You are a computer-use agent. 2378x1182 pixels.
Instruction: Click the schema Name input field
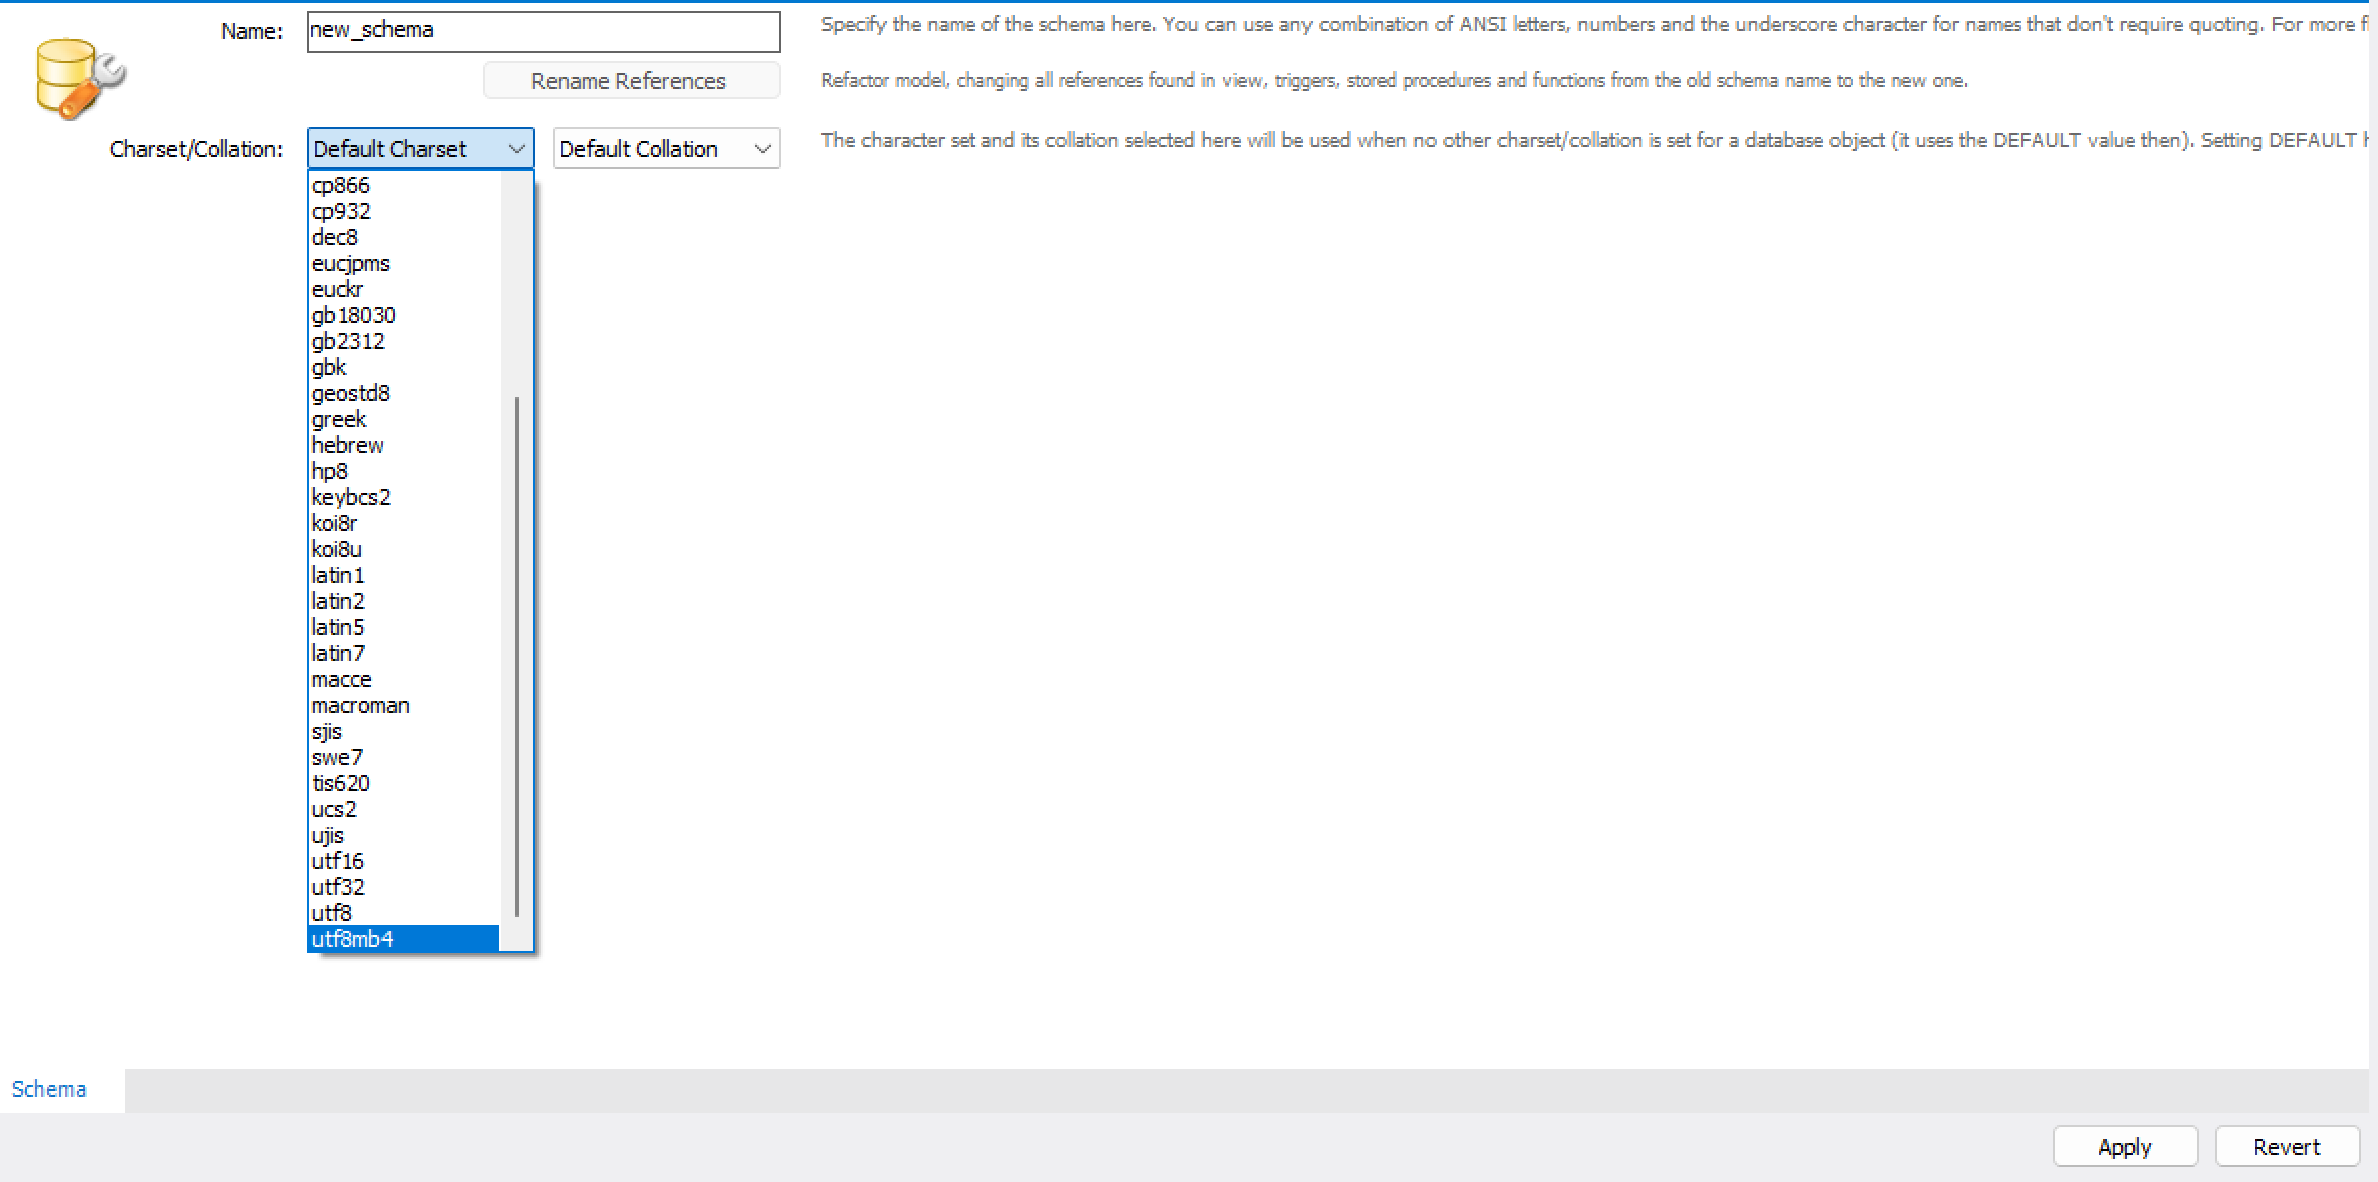(x=543, y=31)
